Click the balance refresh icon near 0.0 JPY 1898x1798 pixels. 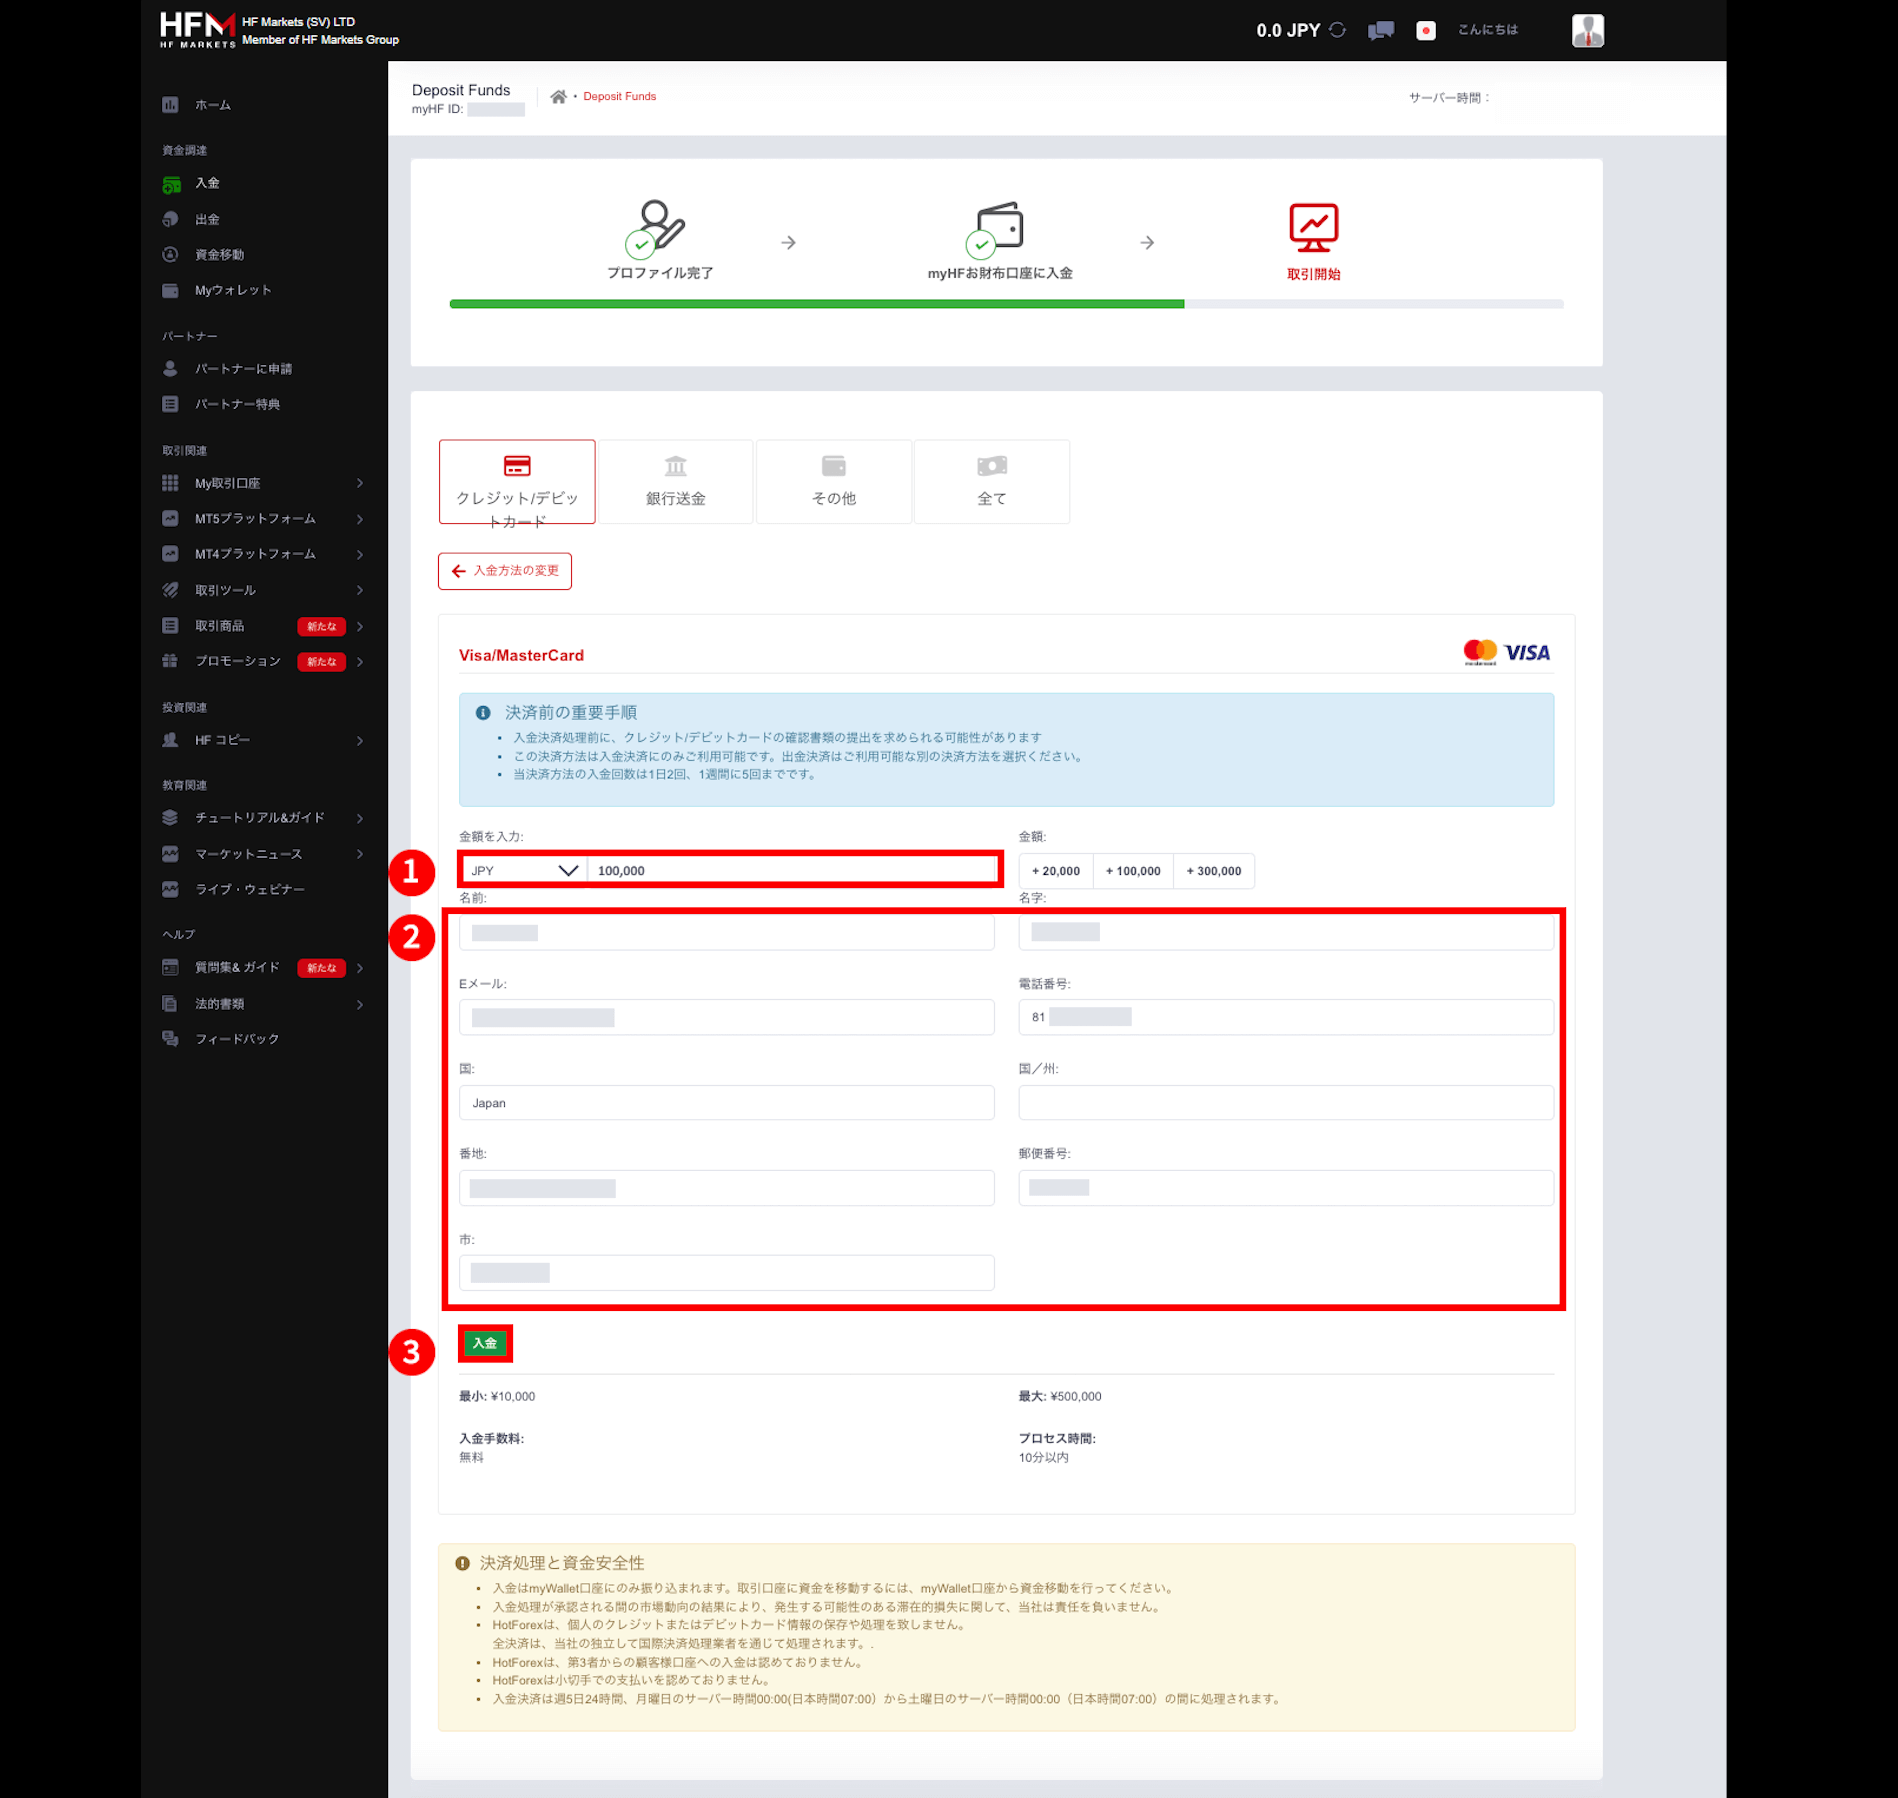(1337, 30)
